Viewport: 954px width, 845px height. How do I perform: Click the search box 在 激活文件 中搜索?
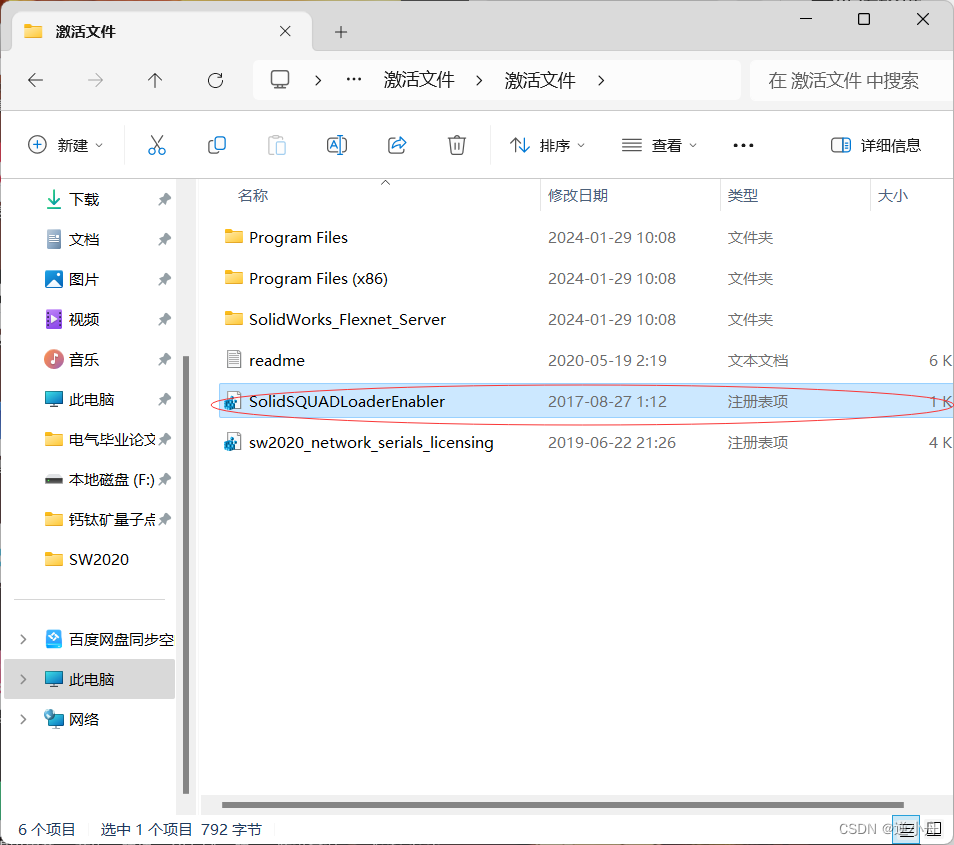click(851, 80)
